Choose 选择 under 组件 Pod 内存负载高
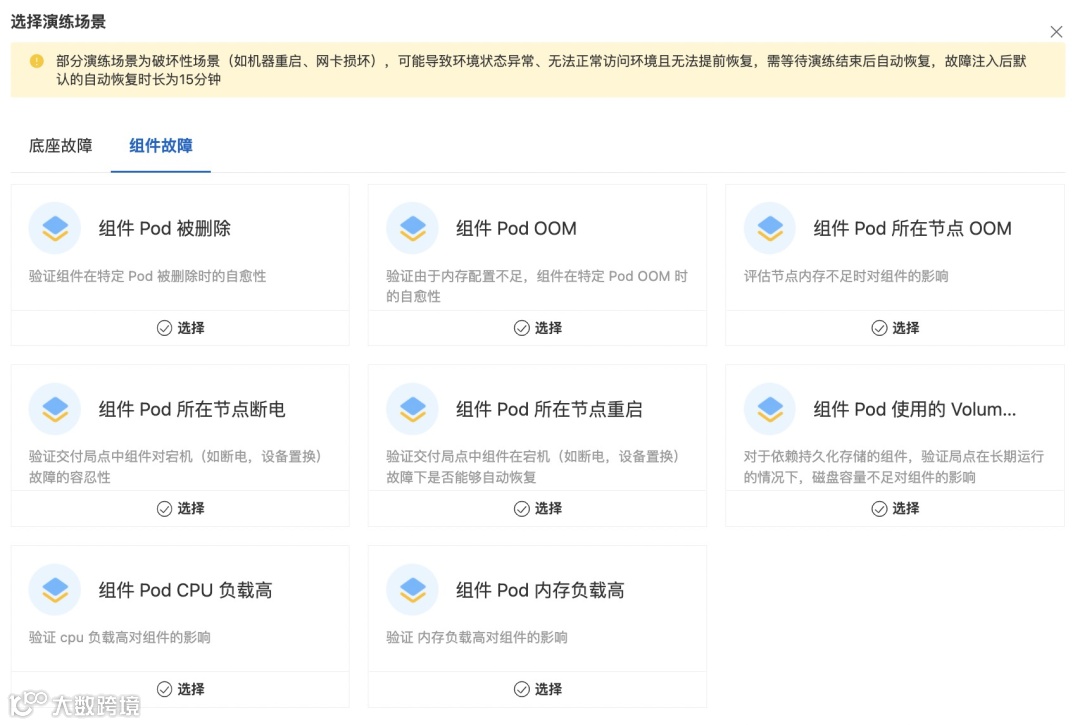 (x=538, y=689)
